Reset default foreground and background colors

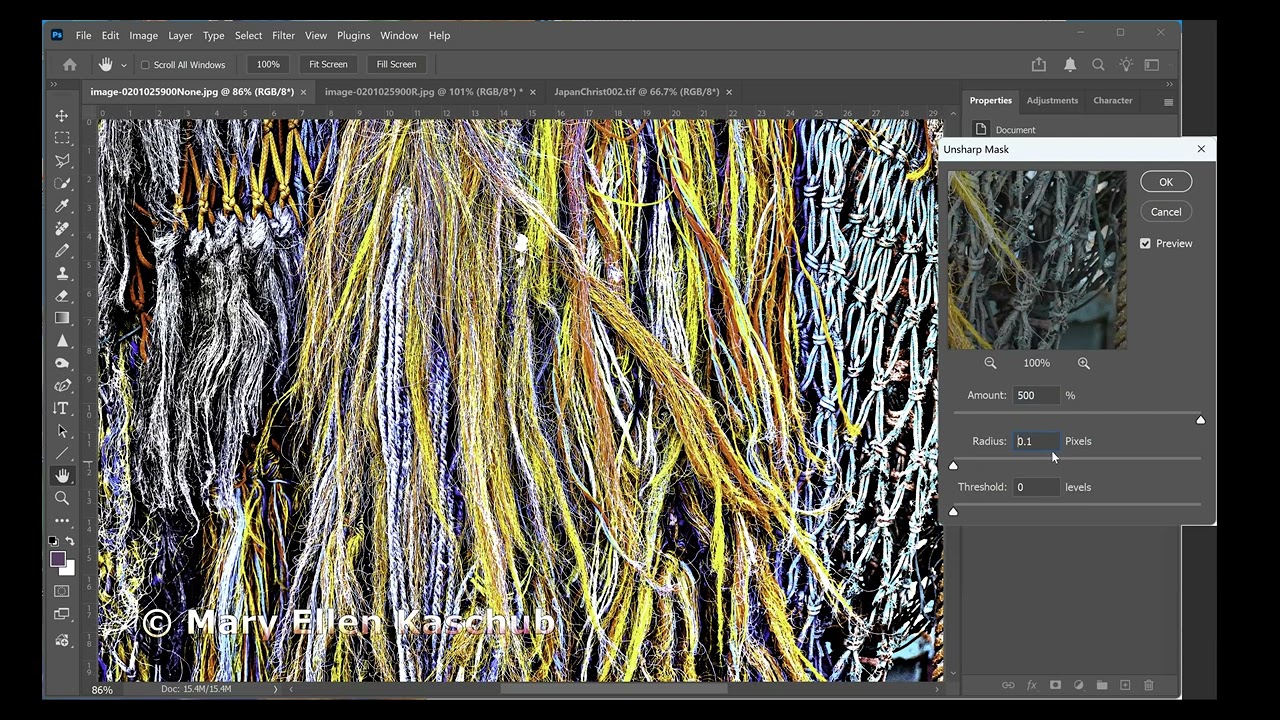[54, 541]
